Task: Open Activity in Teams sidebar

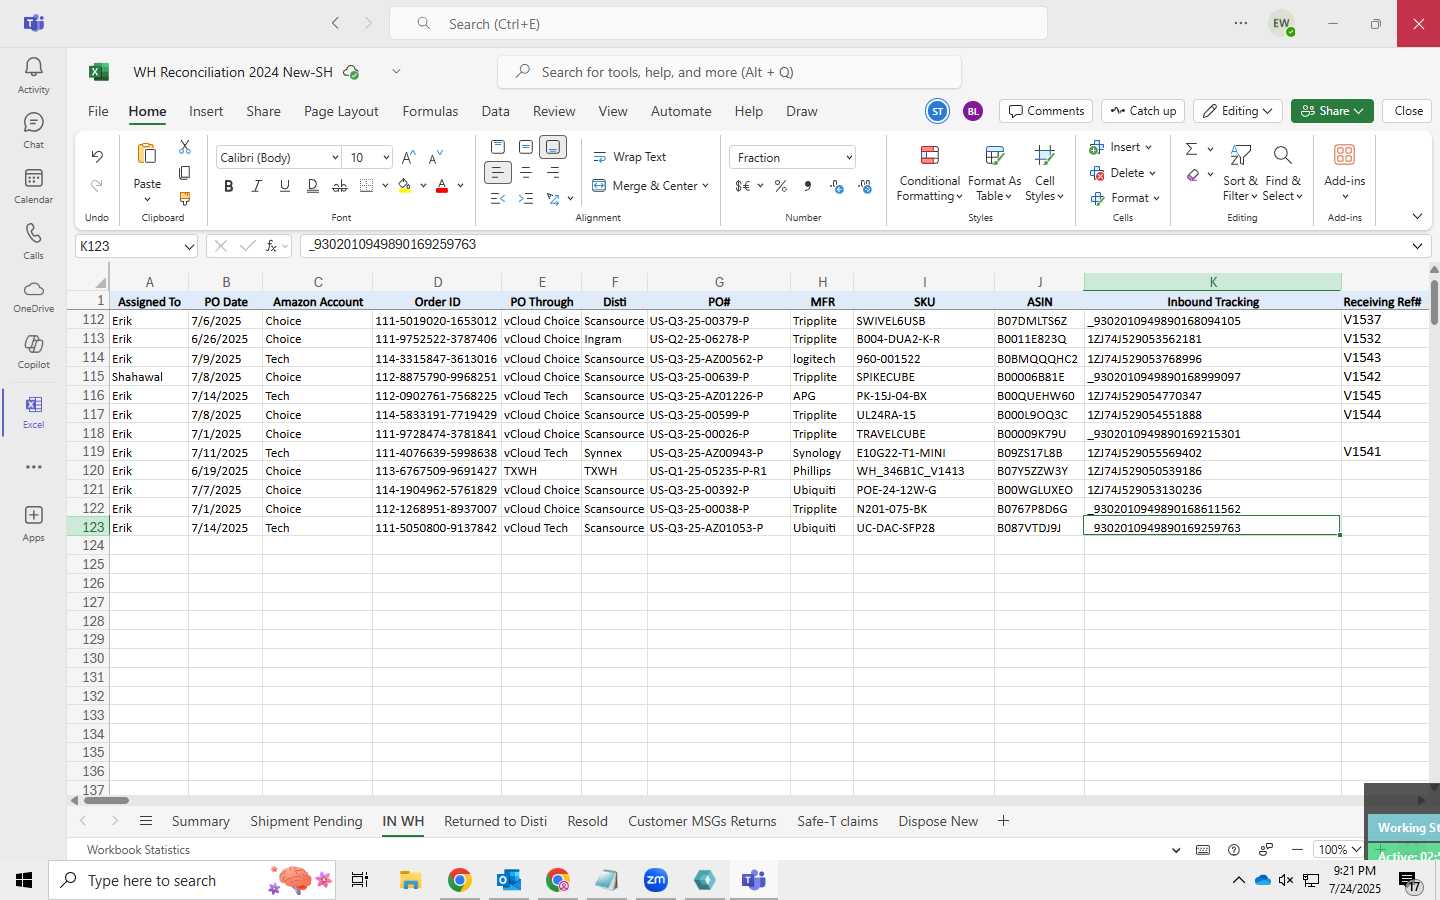Action: (33, 75)
